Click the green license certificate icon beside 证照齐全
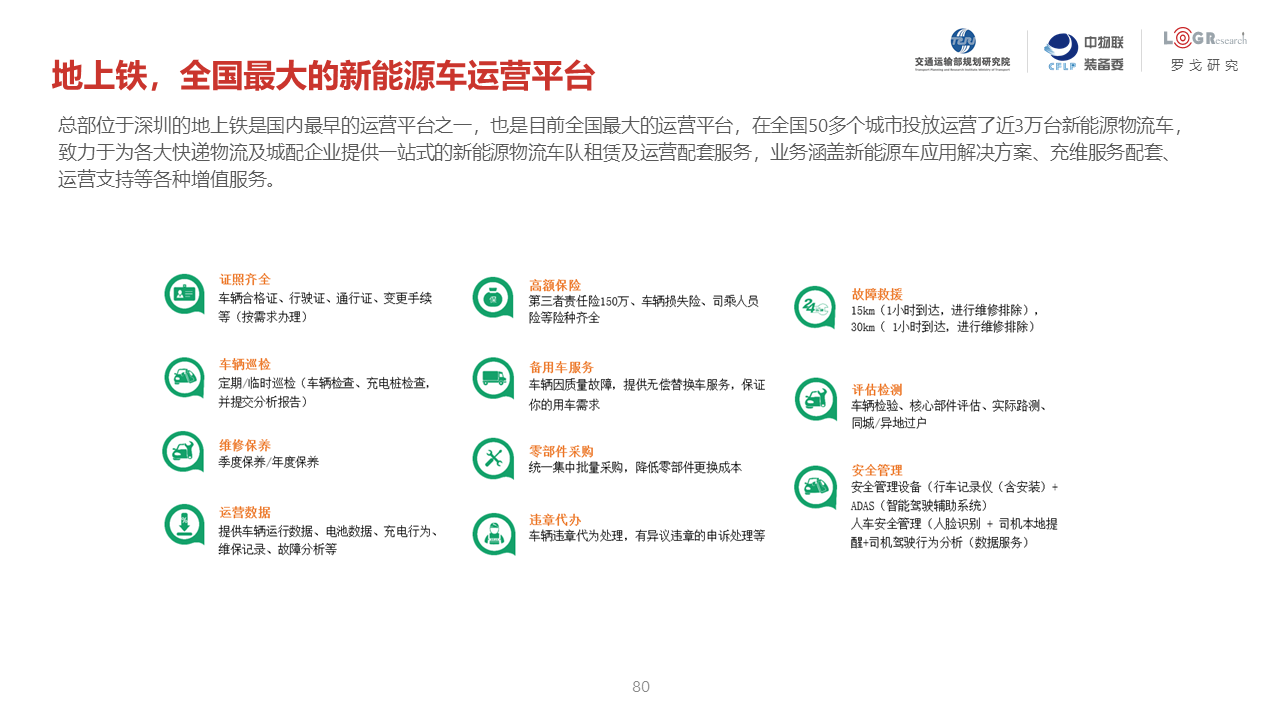The height and width of the screenshot is (720, 1280). point(185,295)
